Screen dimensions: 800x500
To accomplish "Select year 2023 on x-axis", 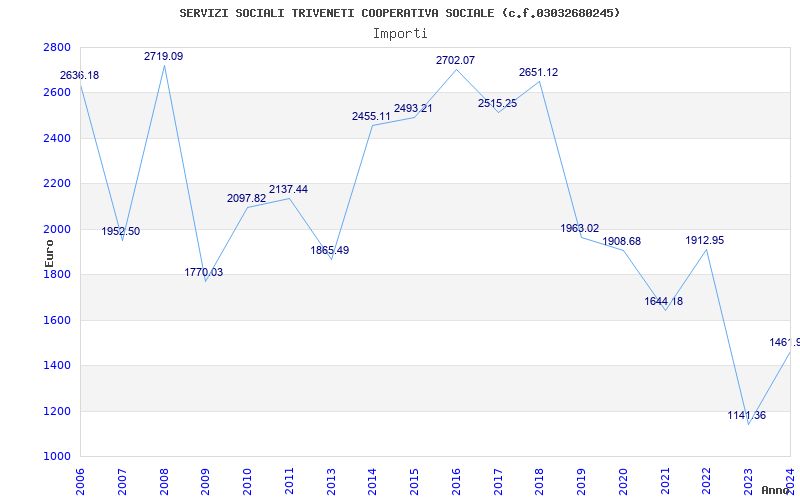I will (748, 482).
